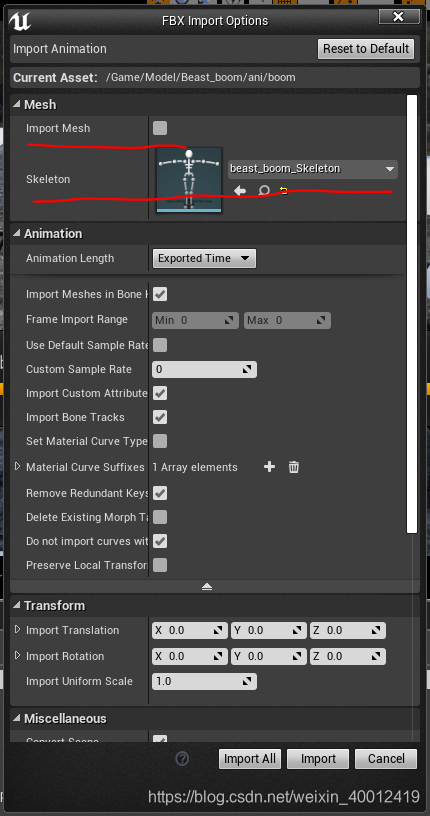Collapse the Transform section

tap(17, 606)
